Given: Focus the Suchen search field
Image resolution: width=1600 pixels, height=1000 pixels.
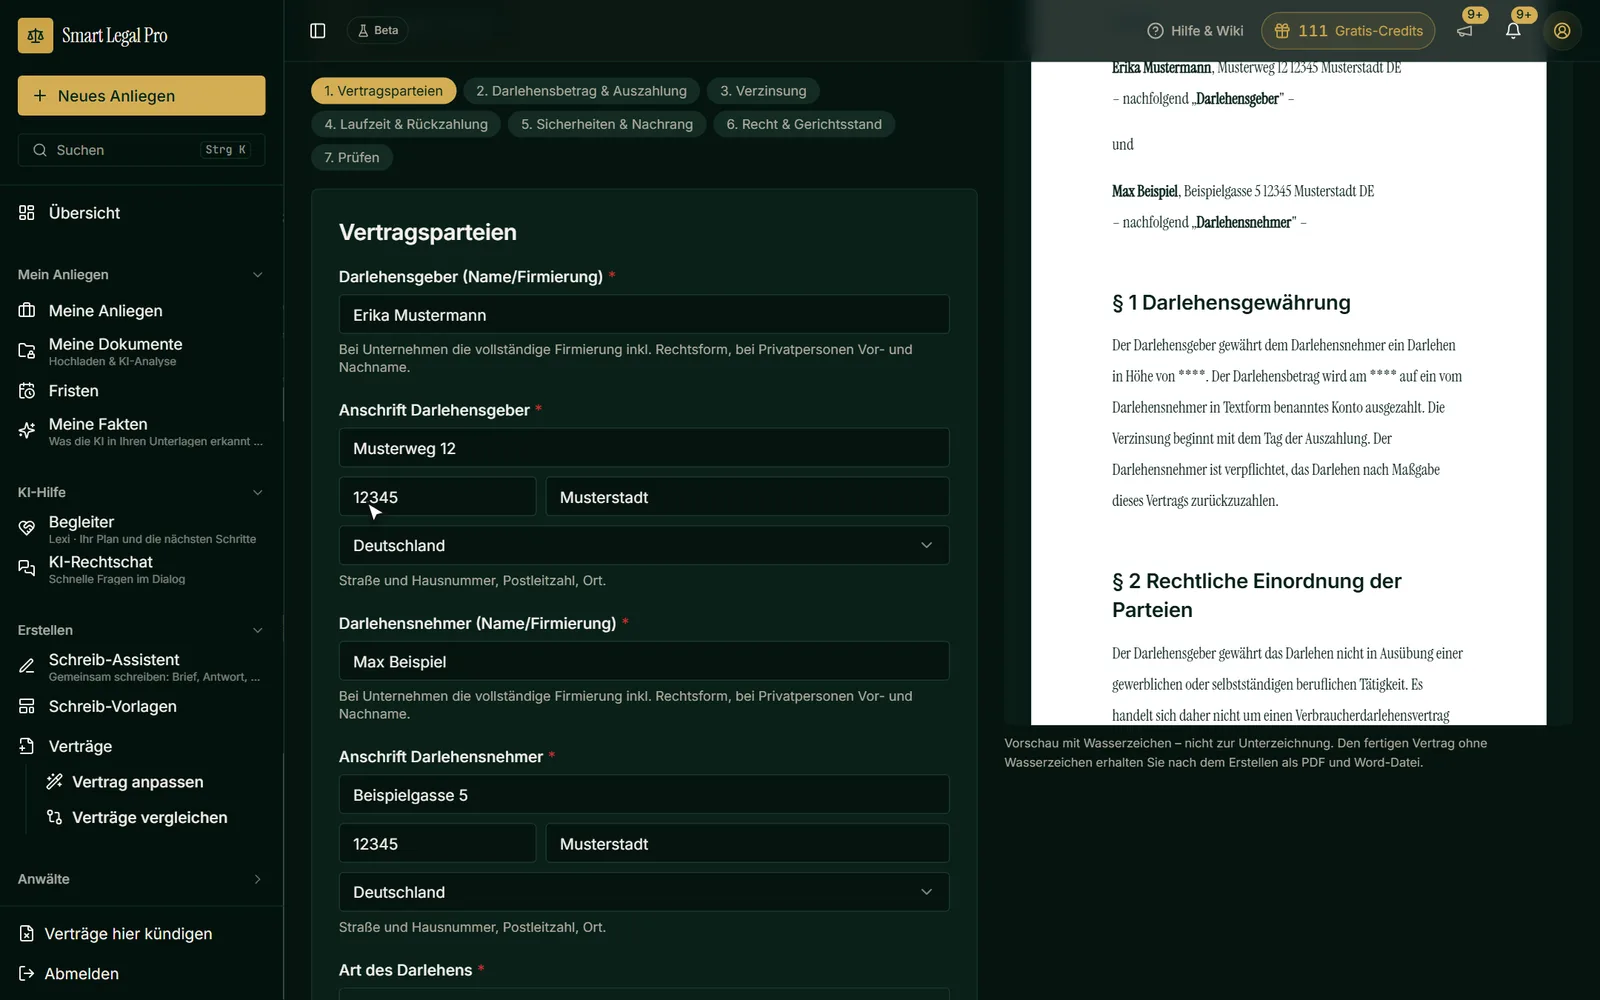Looking at the screenshot, I should [141, 150].
